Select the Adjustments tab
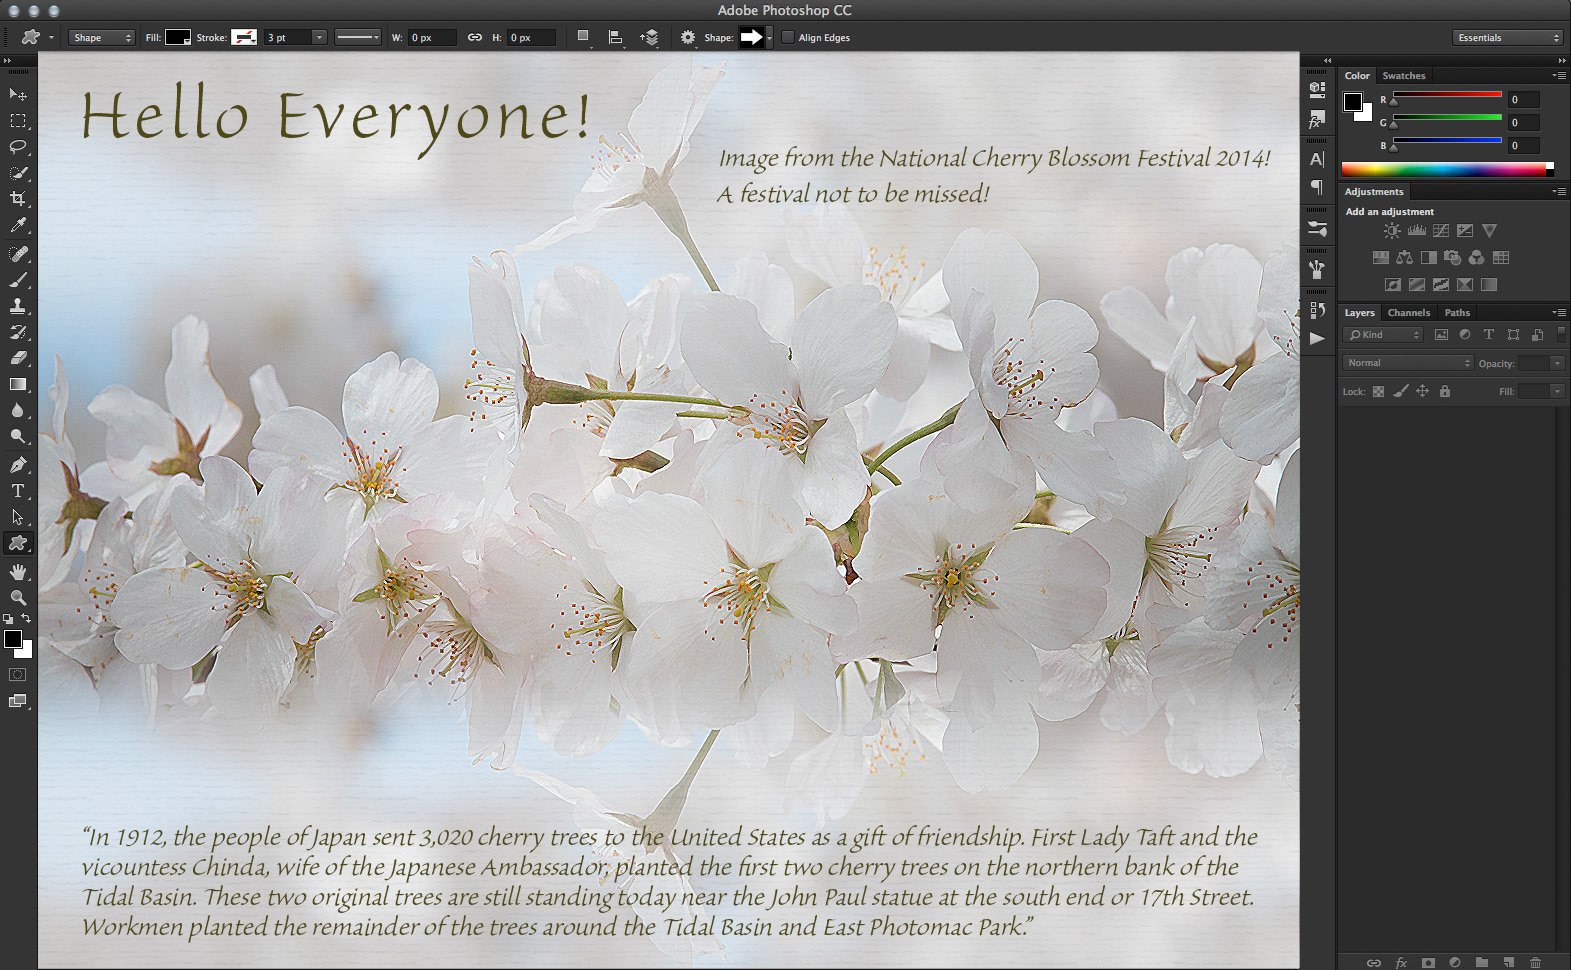Image resolution: width=1571 pixels, height=970 pixels. point(1374,192)
